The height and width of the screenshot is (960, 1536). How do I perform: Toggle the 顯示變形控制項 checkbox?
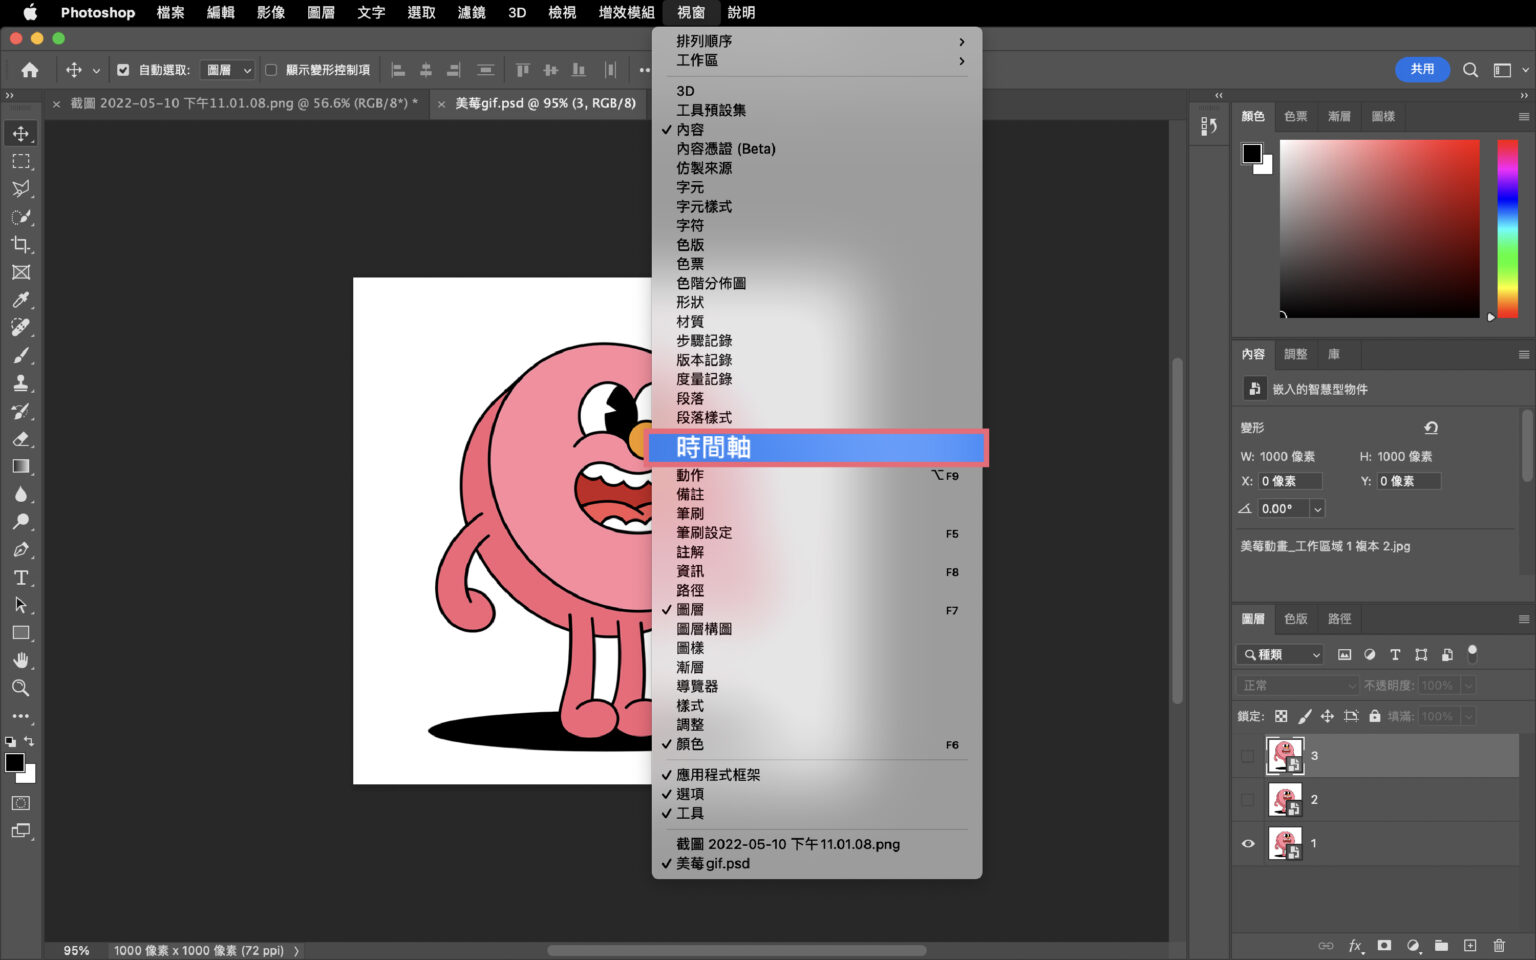click(x=271, y=70)
